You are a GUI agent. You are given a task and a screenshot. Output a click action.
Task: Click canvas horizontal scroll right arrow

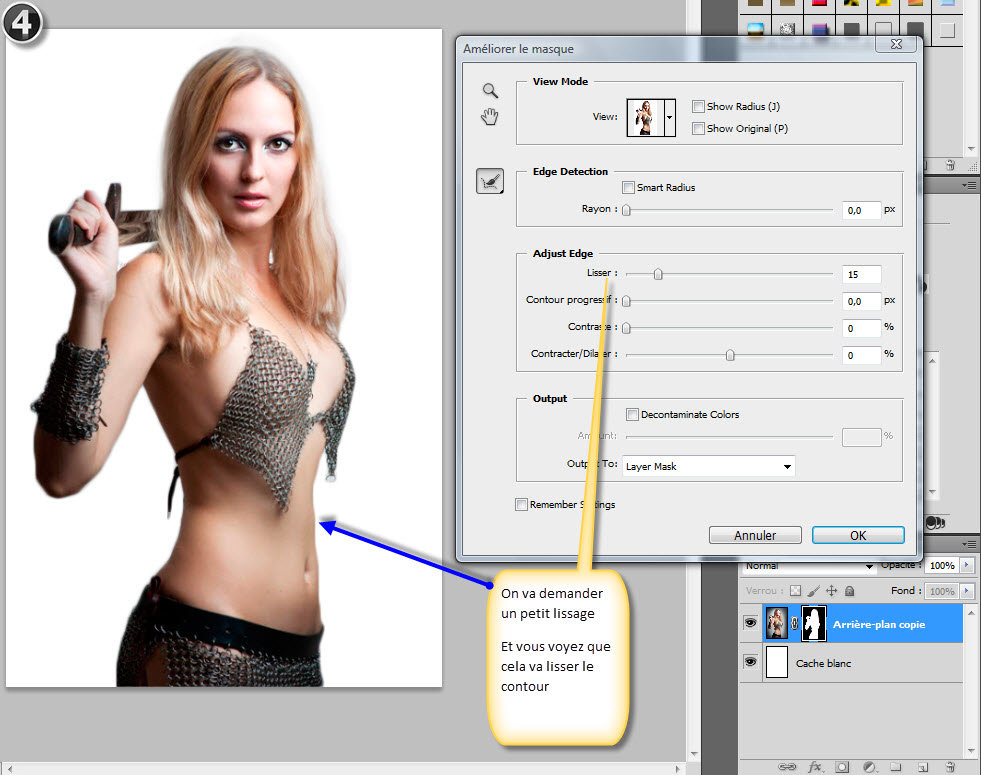pyautogui.click(x=678, y=769)
